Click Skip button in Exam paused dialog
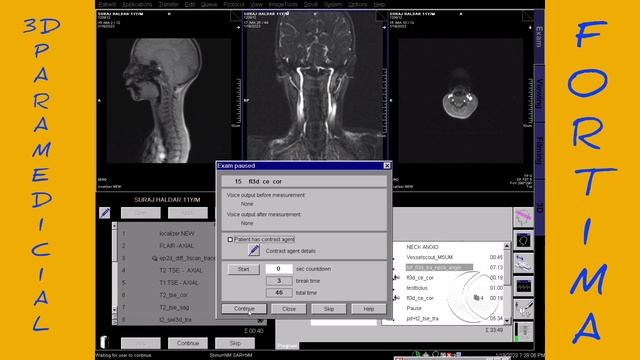This screenshot has height=360, width=640. coord(329,309)
